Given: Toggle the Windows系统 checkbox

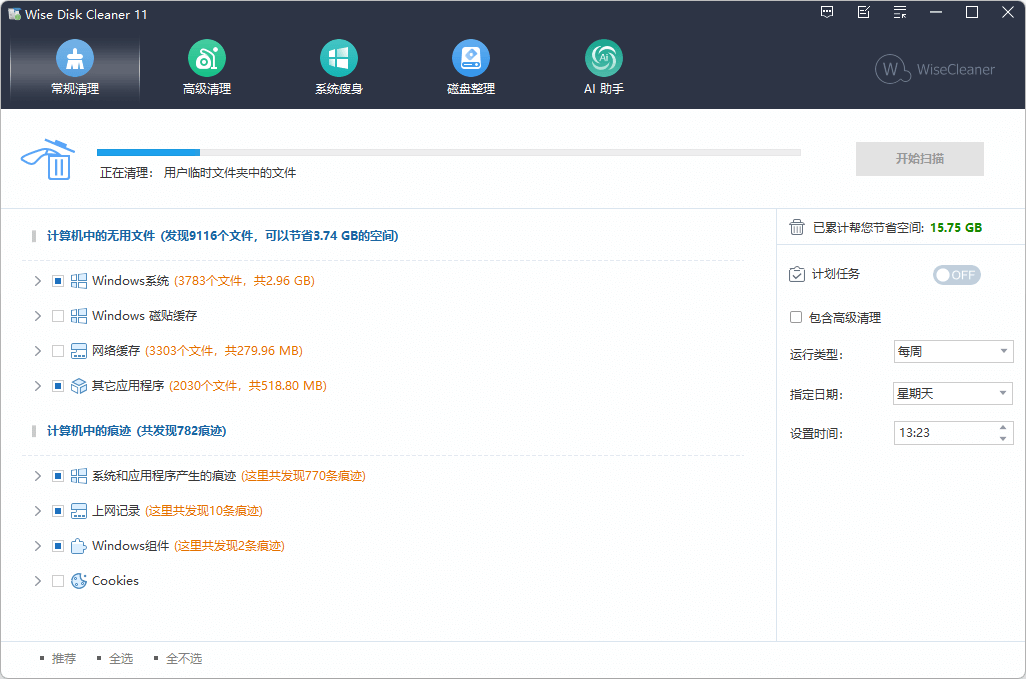Looking at the screenshot, I should (x=58, y=281).
